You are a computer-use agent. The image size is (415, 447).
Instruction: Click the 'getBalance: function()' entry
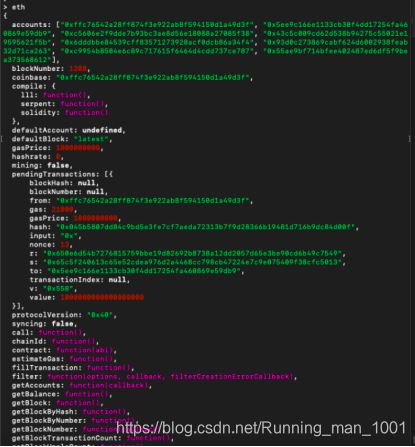tap(62, 394)
